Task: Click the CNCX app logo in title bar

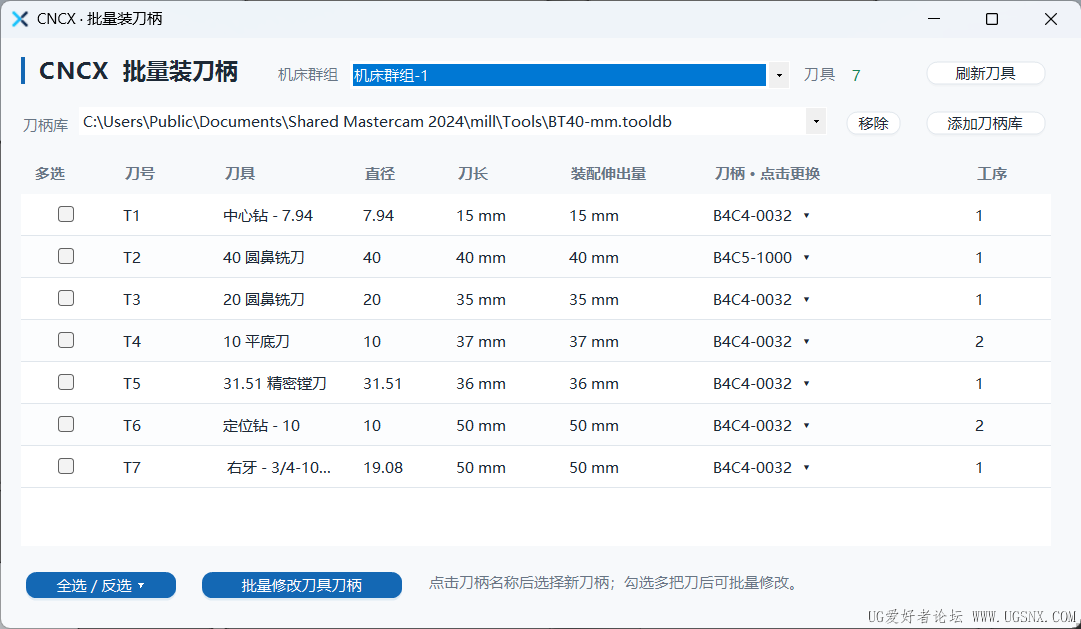Action: 20,19
